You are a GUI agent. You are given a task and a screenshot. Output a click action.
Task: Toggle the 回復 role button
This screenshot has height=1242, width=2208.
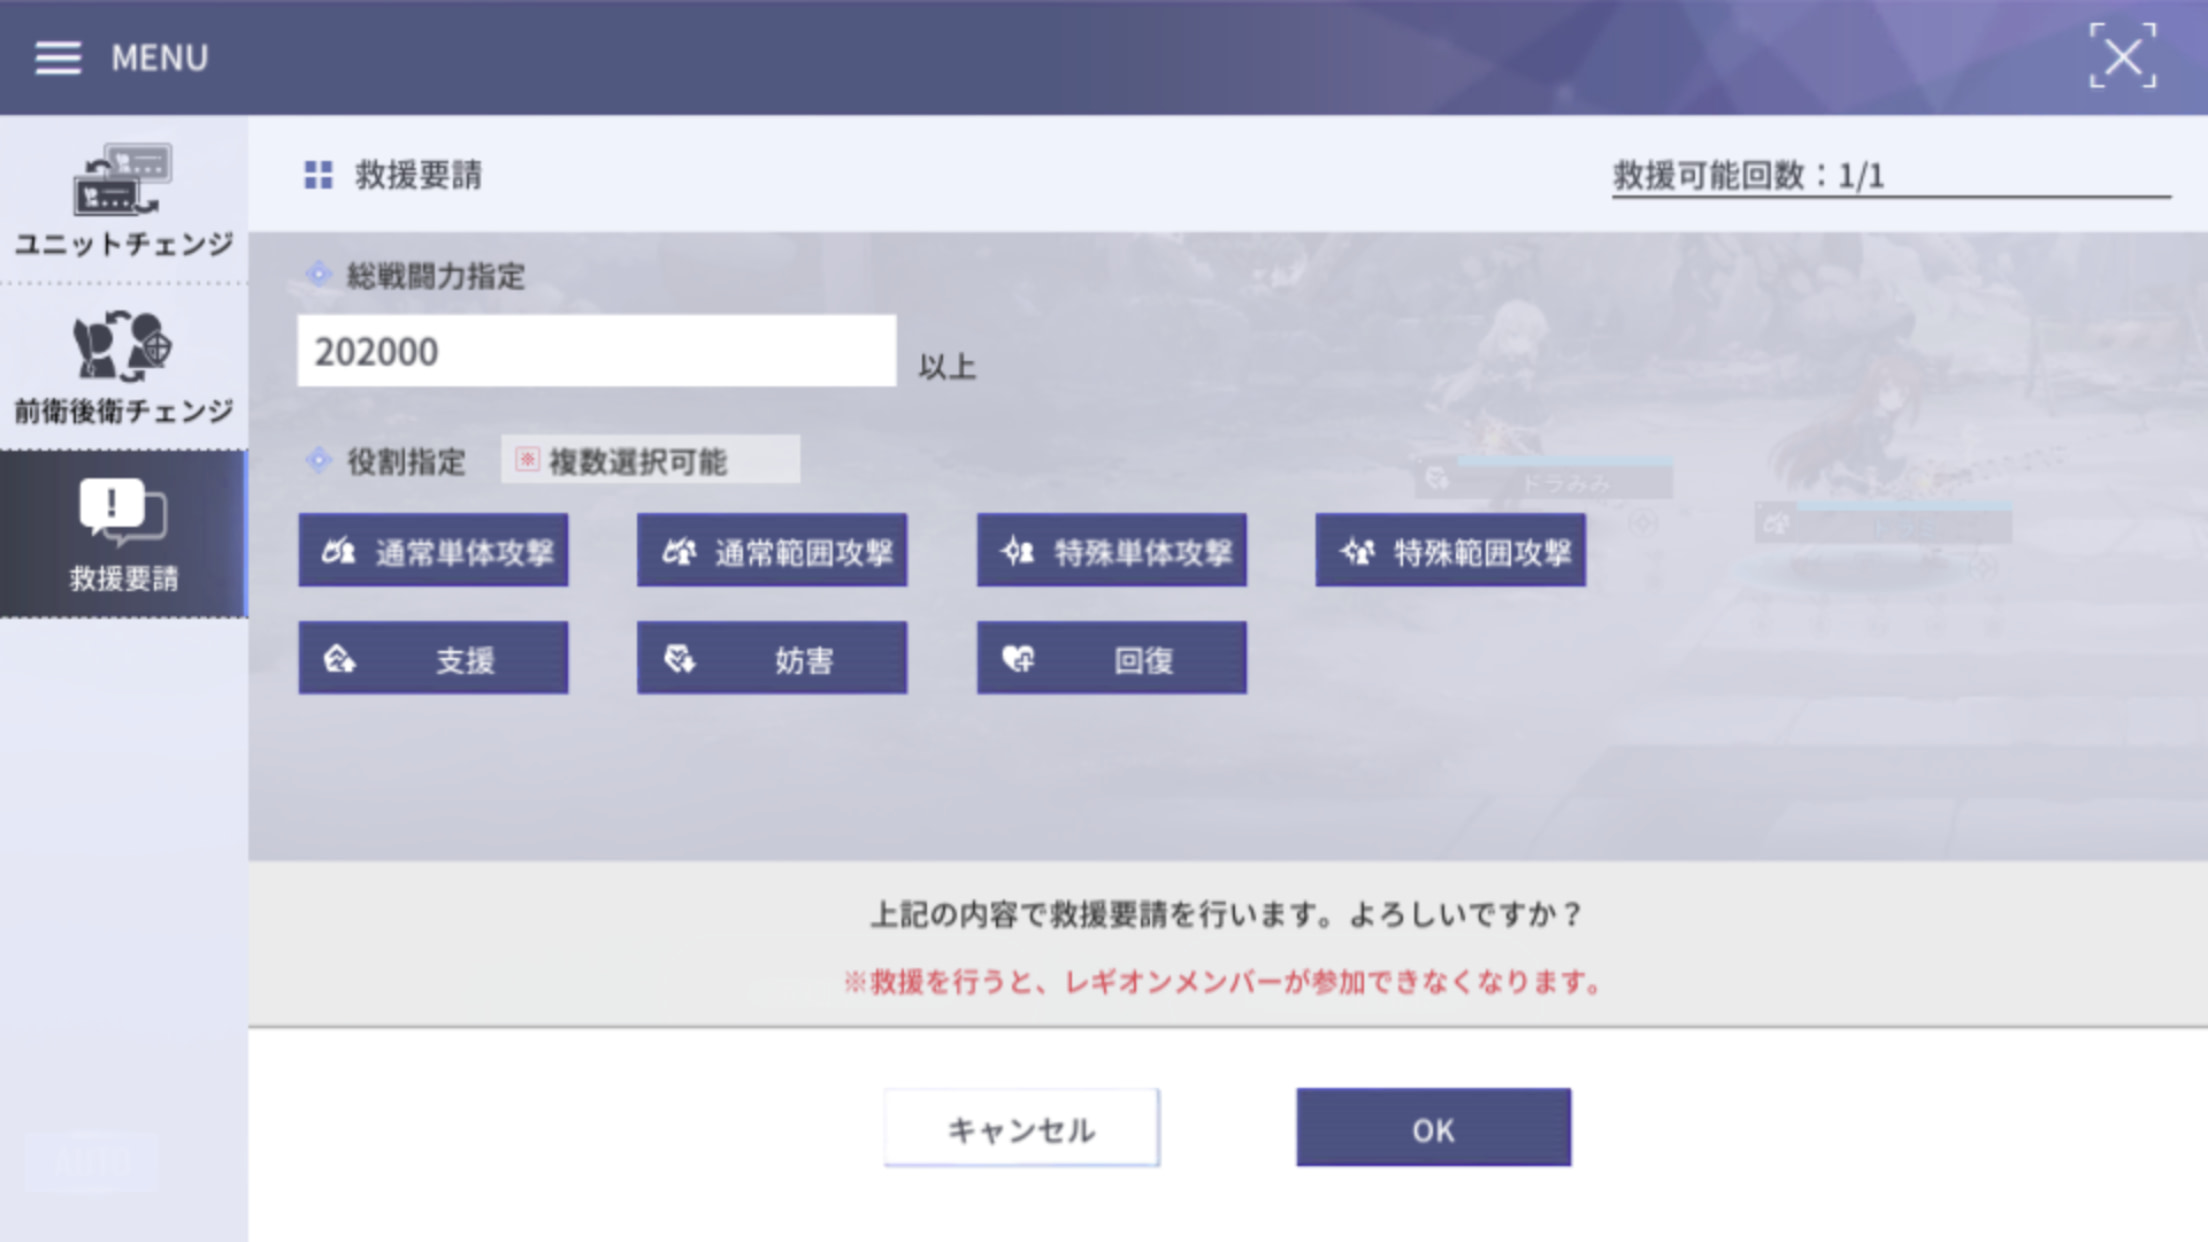1112,659
